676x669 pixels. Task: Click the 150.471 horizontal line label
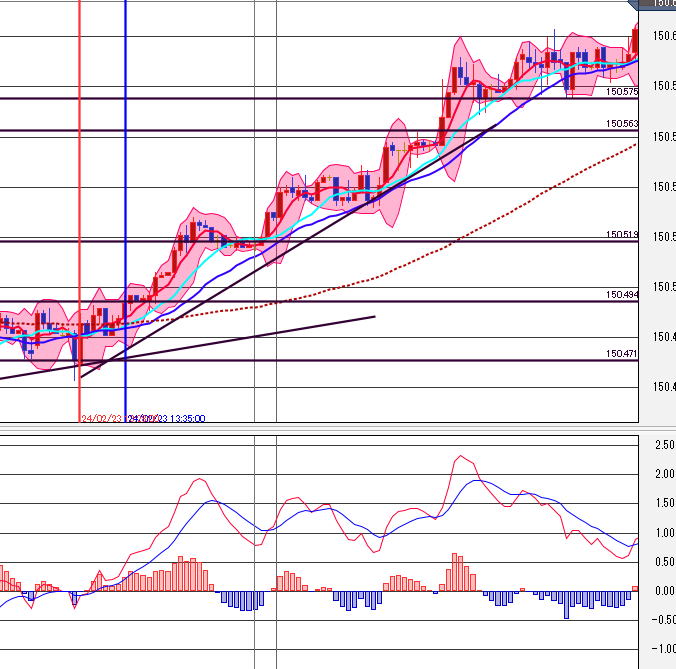point(621,354)
